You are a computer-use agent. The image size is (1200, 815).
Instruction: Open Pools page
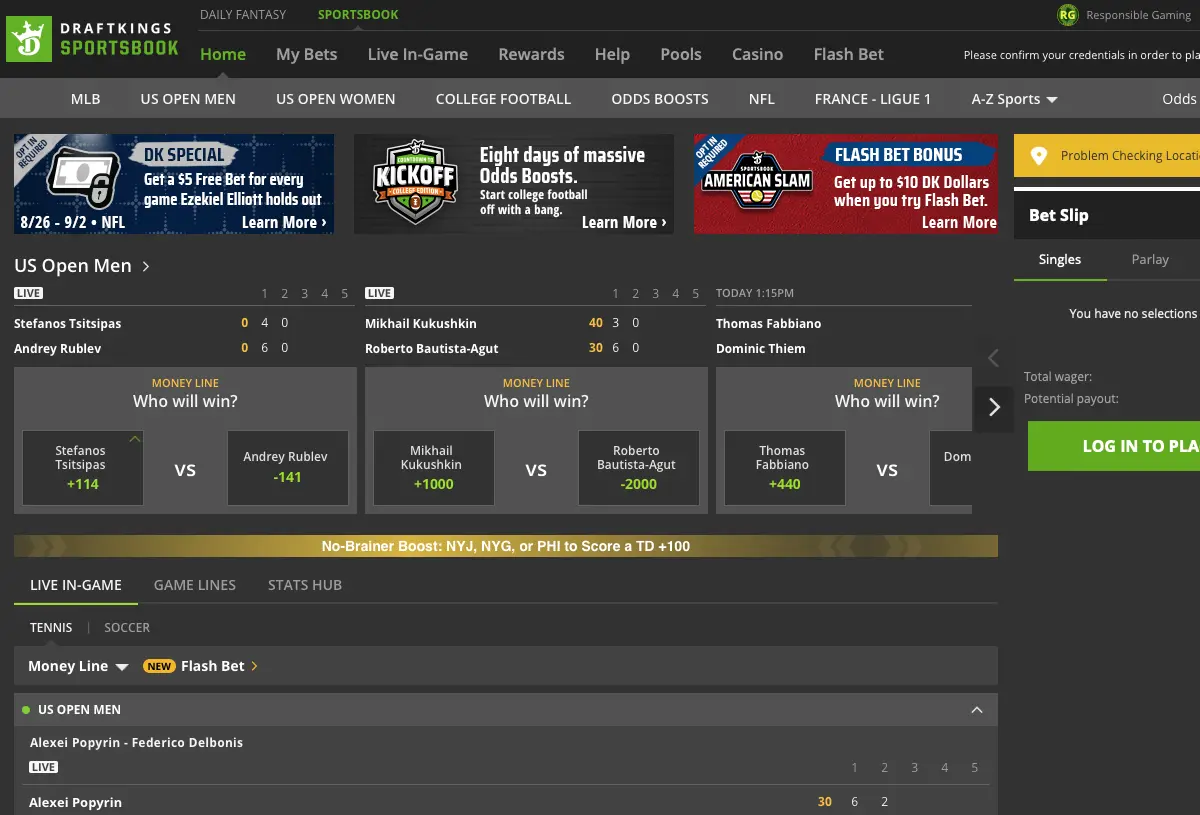681,54
